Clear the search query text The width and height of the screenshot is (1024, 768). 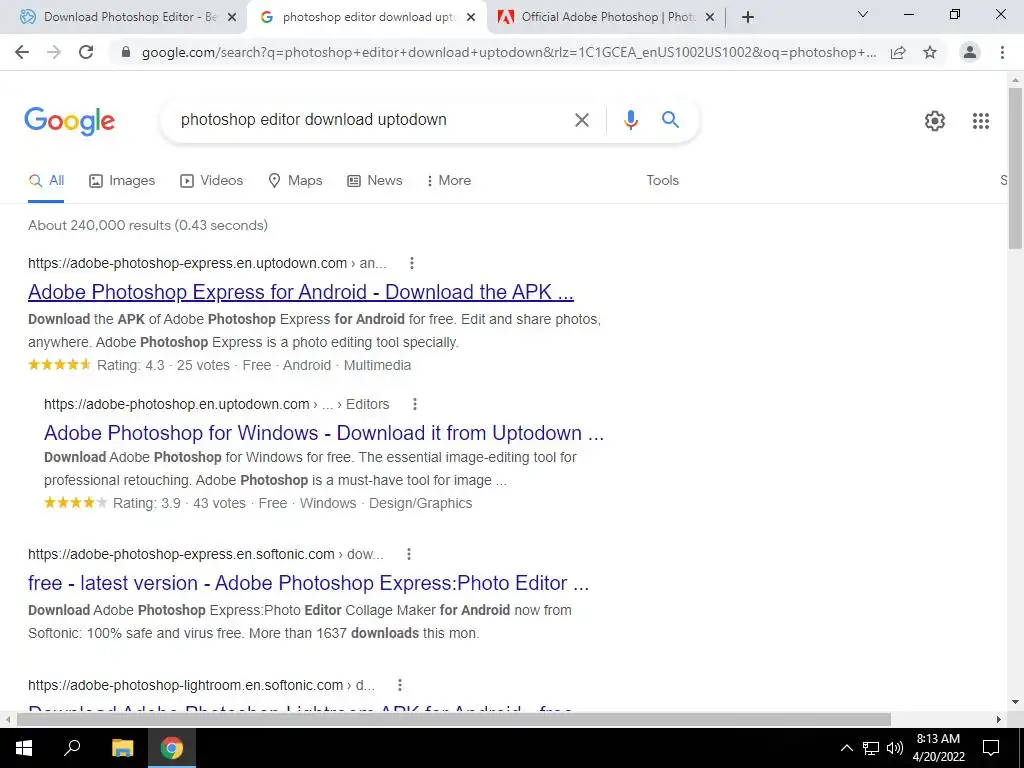tap(581, 120)
